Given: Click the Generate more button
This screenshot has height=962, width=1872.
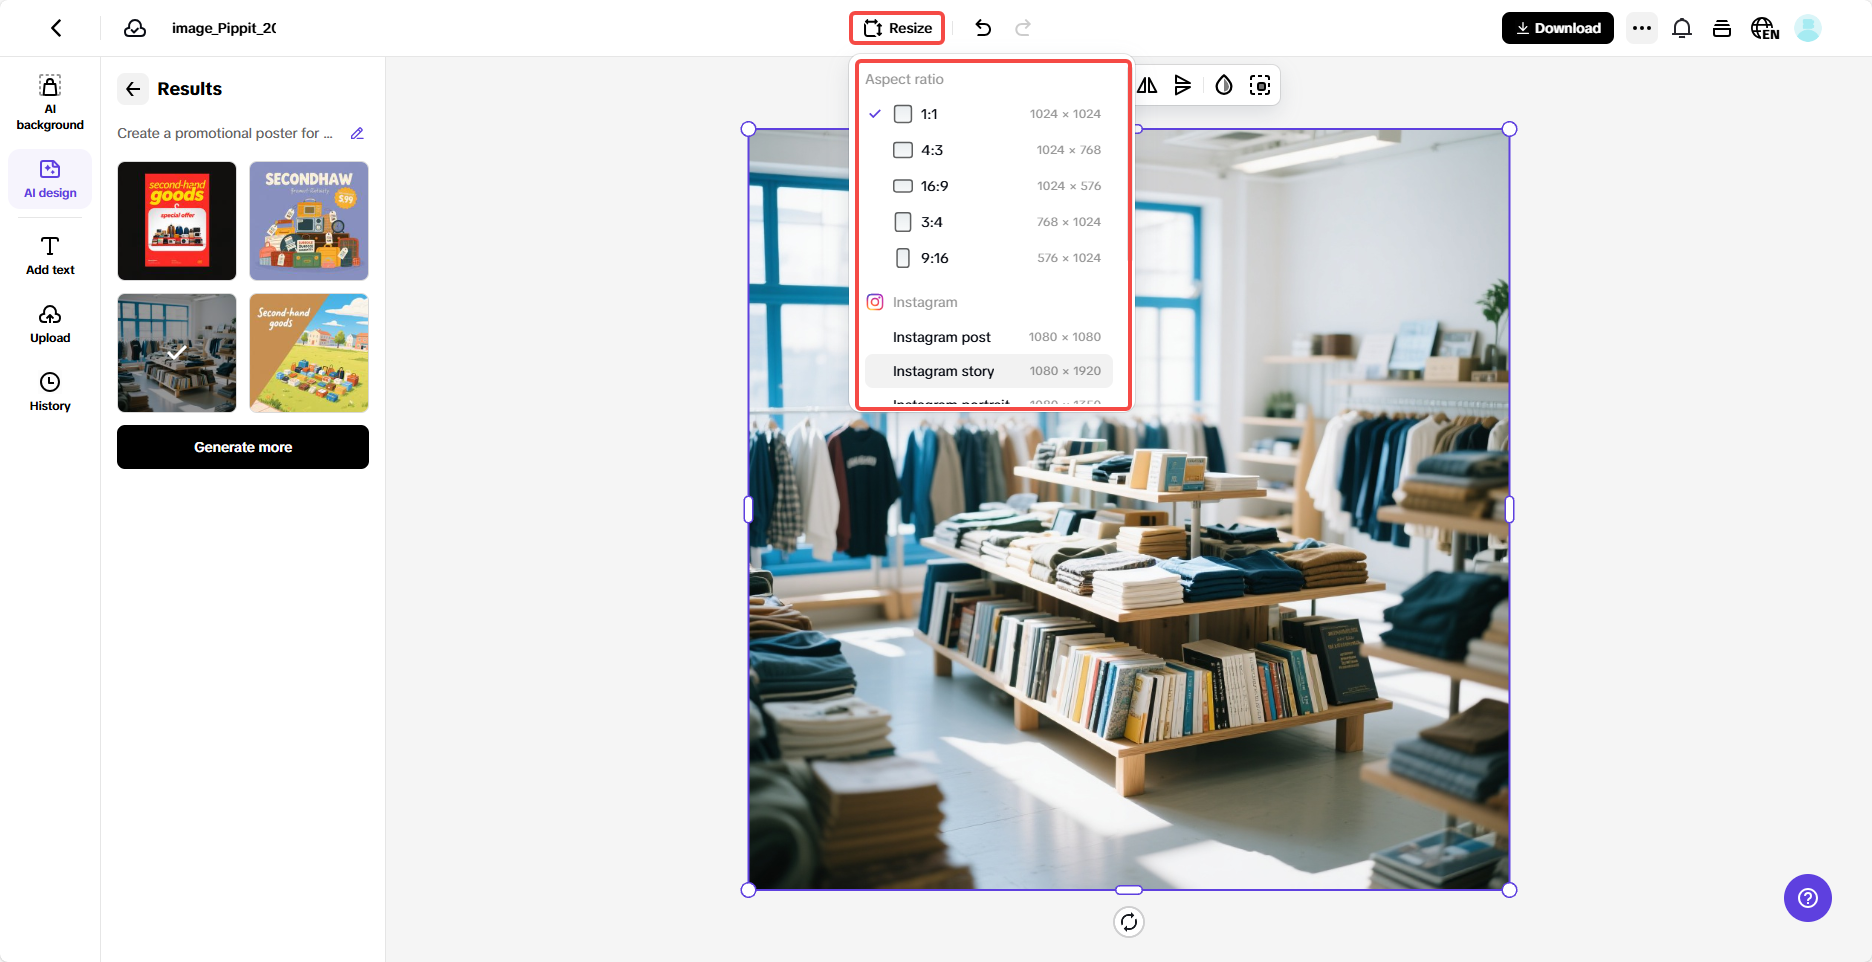Looking at the screenshot, I should coord(242,447).
